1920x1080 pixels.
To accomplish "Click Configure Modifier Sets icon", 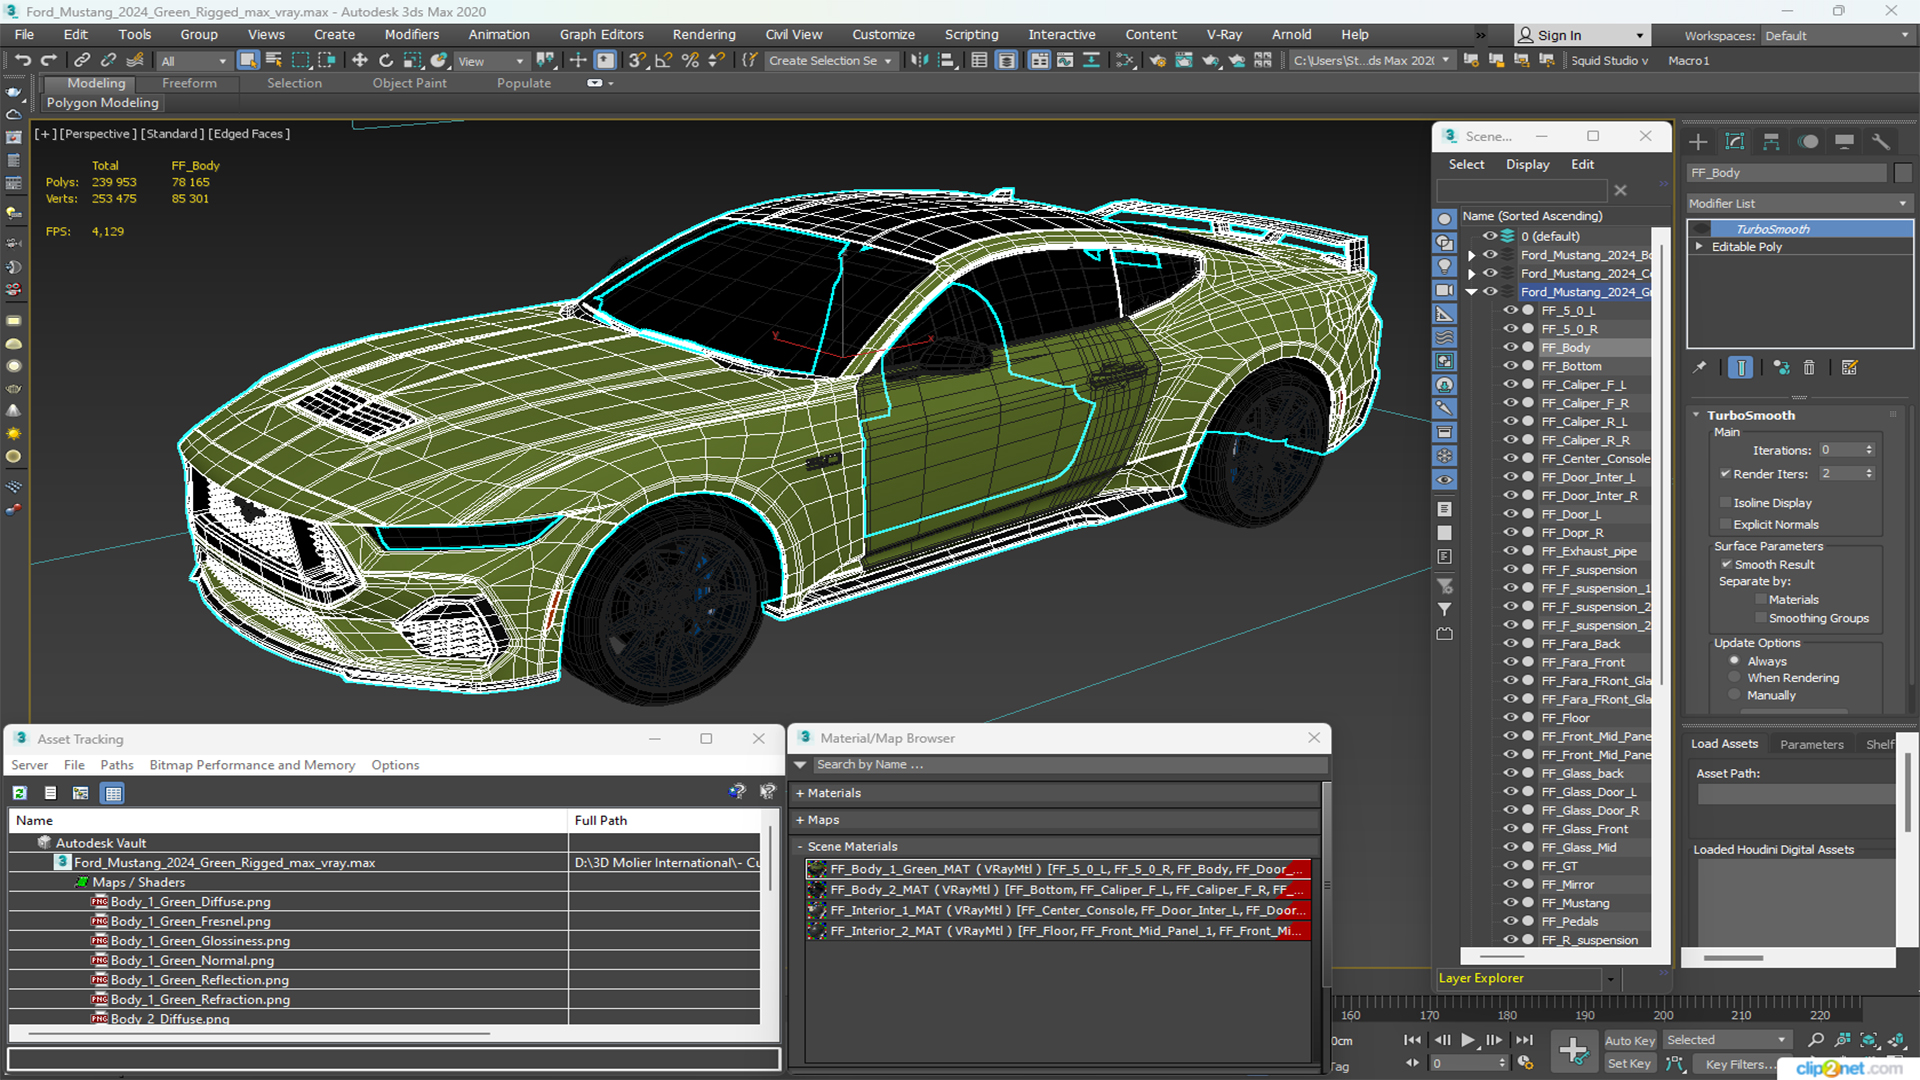I will click(x=1850, y=367).
